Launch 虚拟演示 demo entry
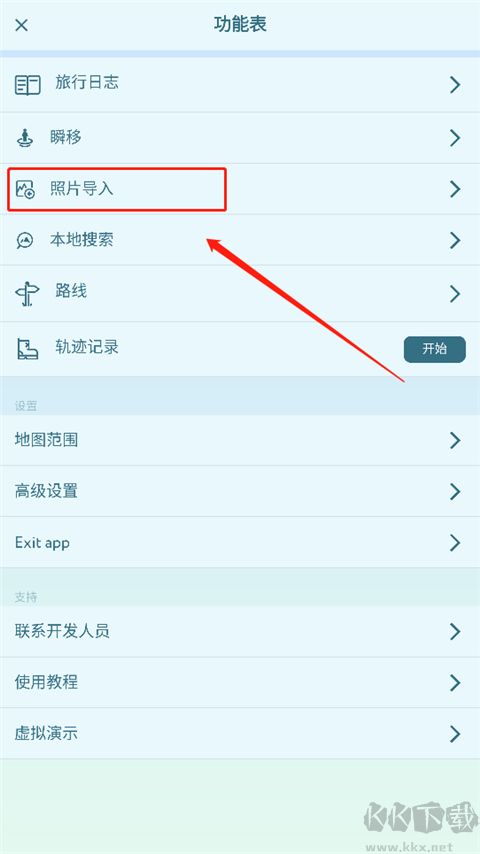 point(240,734)
